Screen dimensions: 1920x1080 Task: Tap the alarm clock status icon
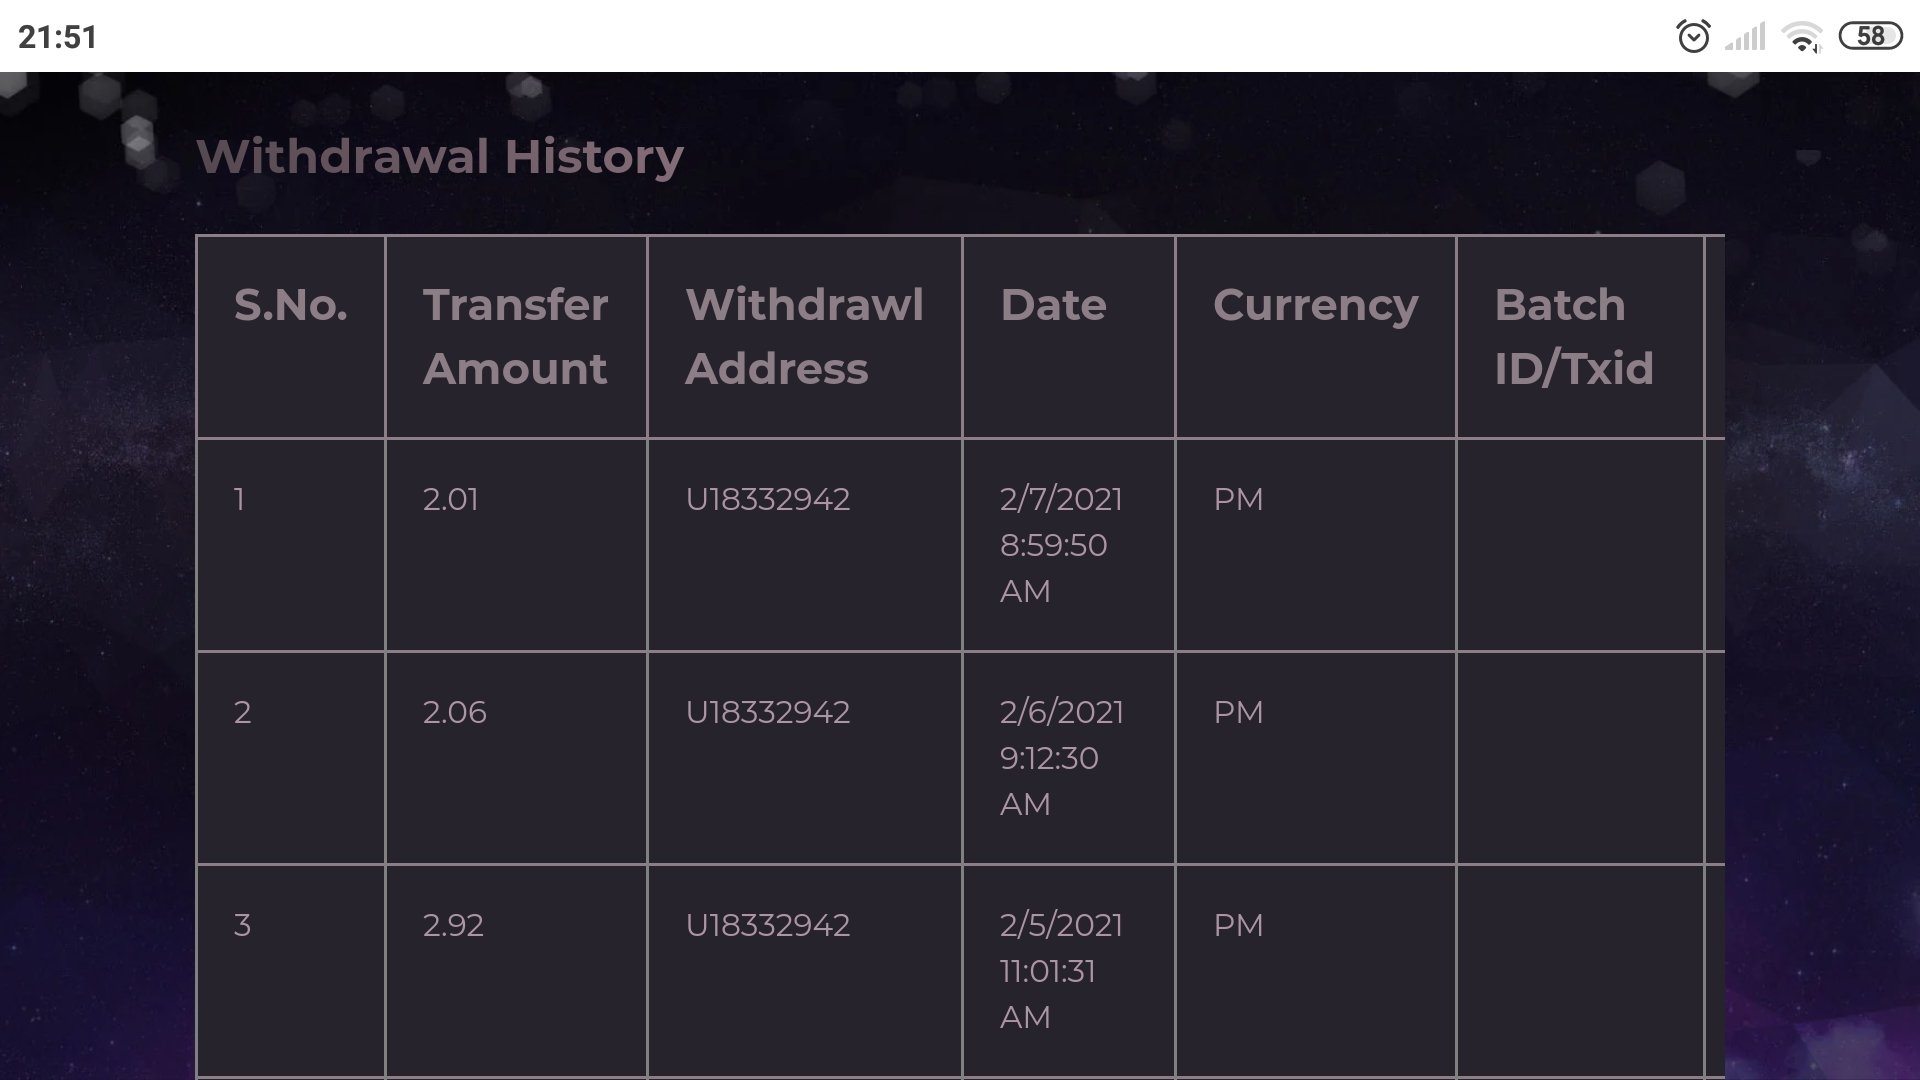1693,37
